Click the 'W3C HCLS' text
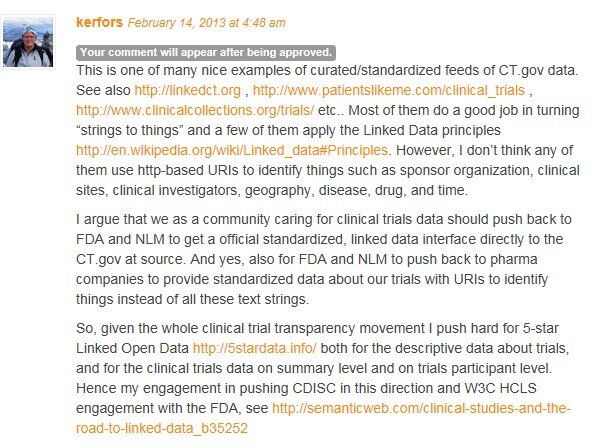 [500, 388]
